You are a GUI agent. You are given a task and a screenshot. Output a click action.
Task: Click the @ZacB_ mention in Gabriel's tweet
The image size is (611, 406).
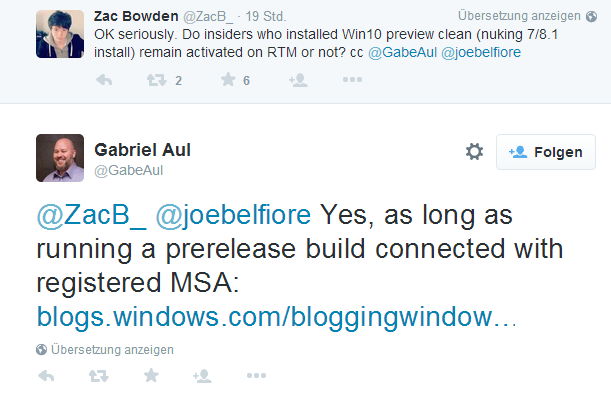[x=92, y=215]
